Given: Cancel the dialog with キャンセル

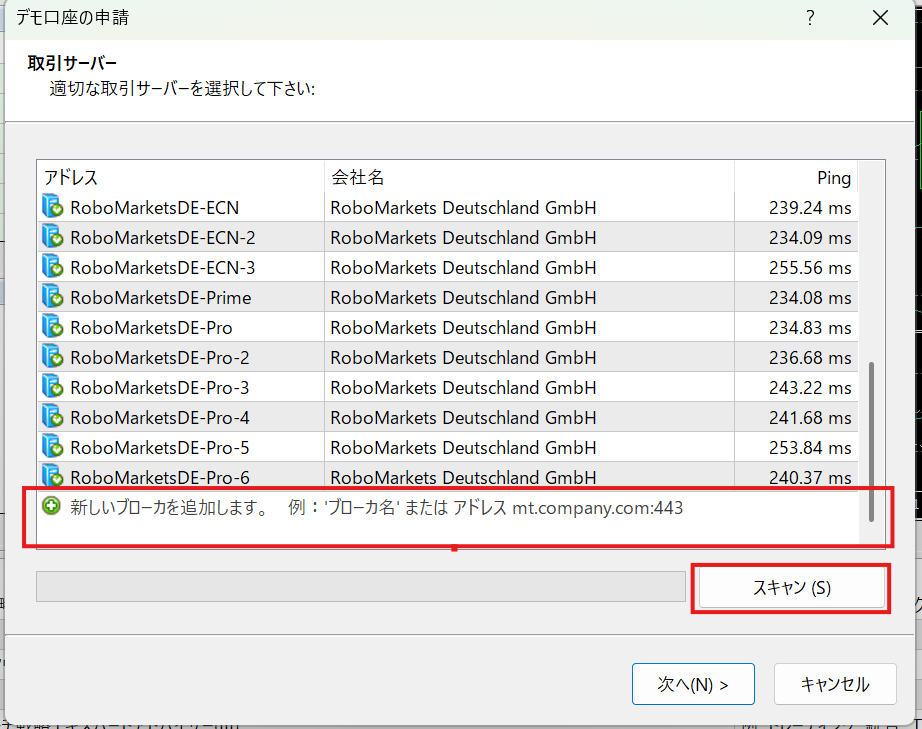Looking at the screenshot, I should point(834,684).
